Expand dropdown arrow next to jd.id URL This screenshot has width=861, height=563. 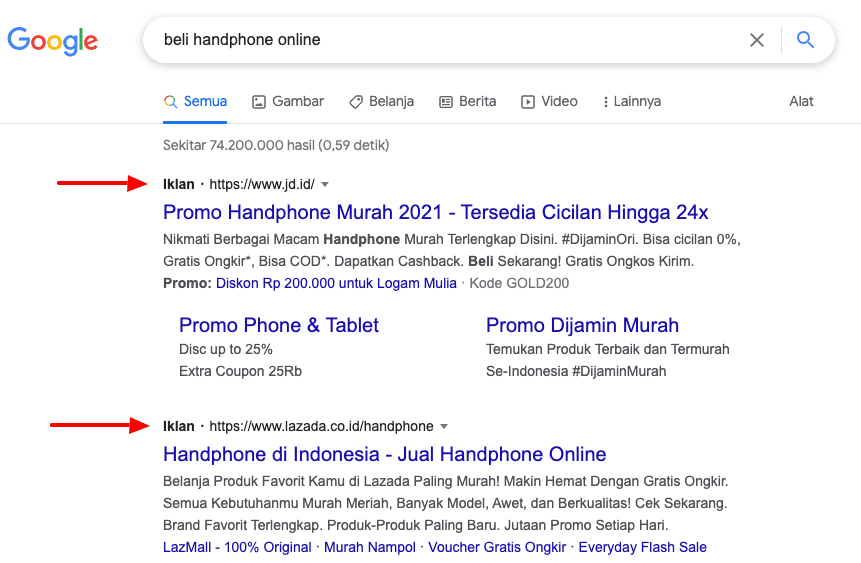tap(325, 185)
